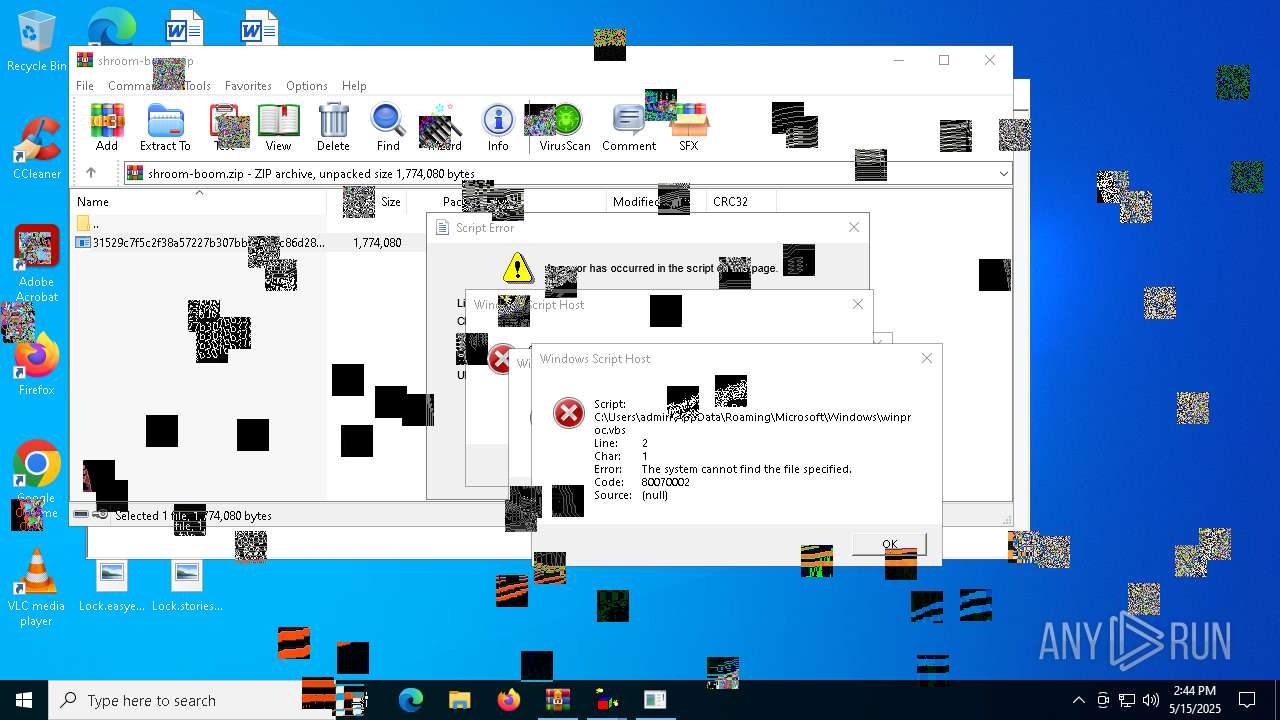
Task: Go up one folder with the arrow
Action: 91,173
